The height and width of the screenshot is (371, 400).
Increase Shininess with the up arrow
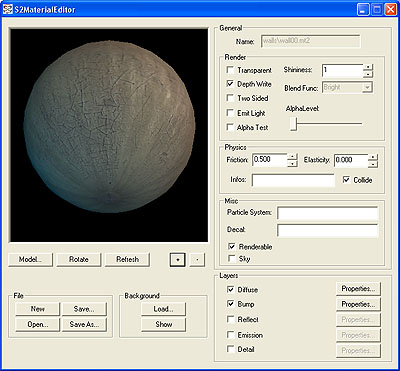(x=368, y=67)
